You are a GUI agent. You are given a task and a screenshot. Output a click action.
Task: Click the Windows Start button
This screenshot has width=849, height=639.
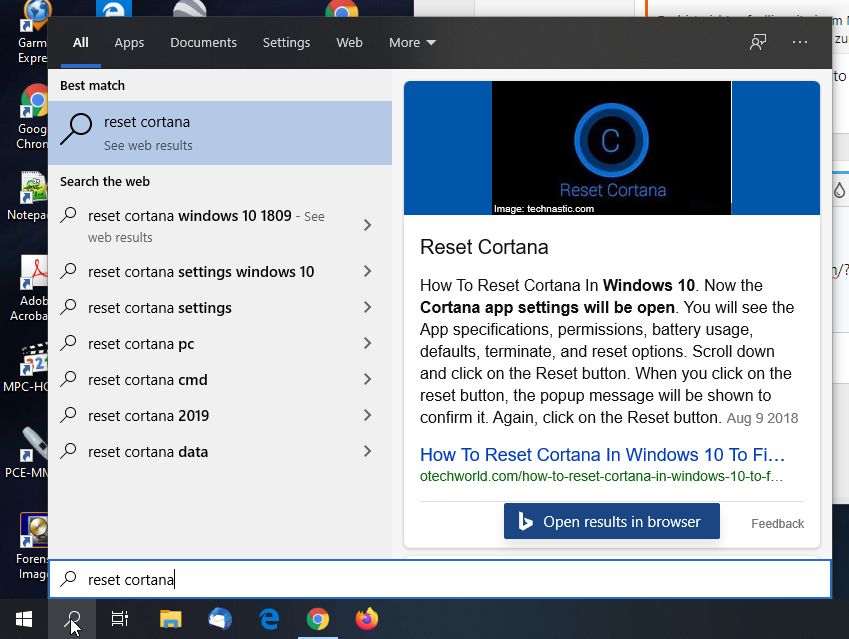pos(24,619)
